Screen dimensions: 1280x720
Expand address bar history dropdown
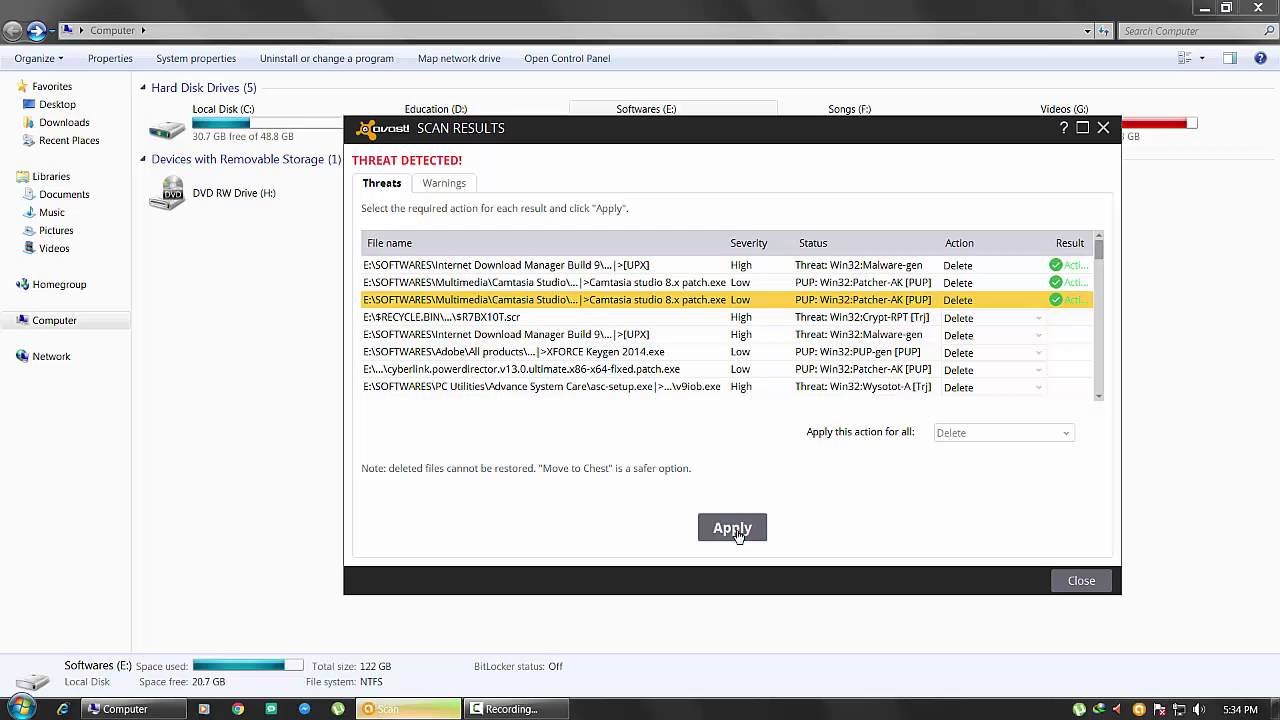[x=1088, y=31]
